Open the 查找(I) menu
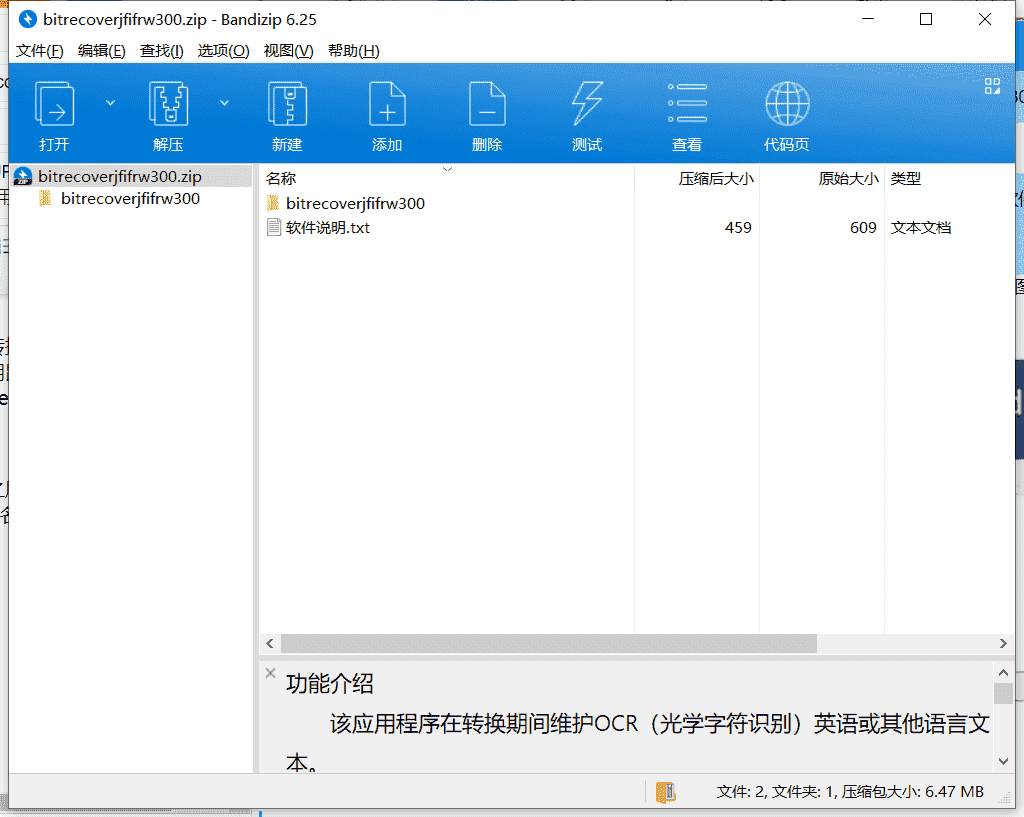Viewport: 1024px width, 817px height. (x=161, y=51)
